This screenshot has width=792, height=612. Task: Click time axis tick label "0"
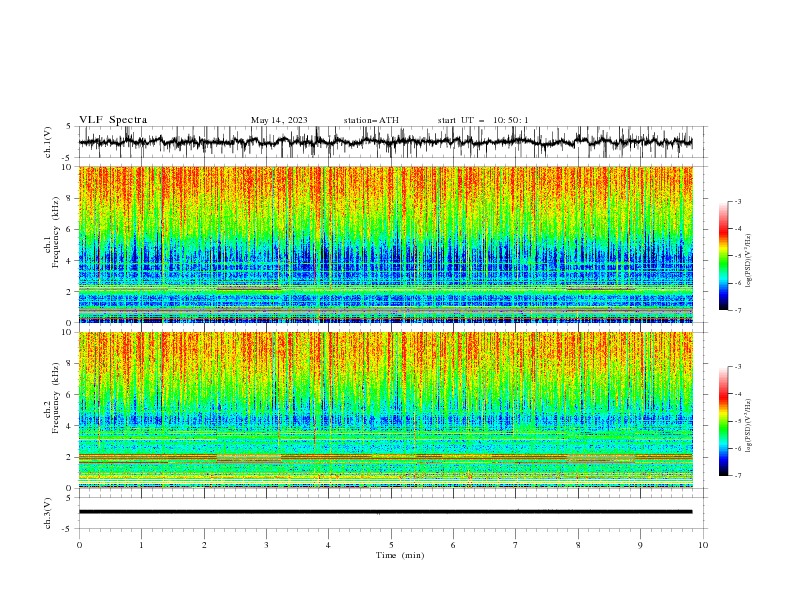pyautogui.click(x=79, y=545)
